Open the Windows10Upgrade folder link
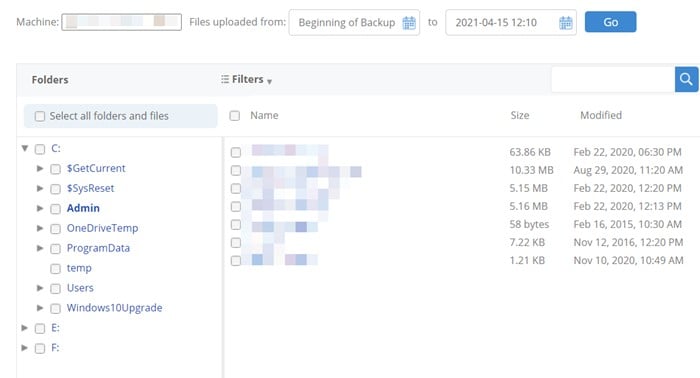Image resolution: width=700 pixels, height=378 pixels. pos(114,308)
